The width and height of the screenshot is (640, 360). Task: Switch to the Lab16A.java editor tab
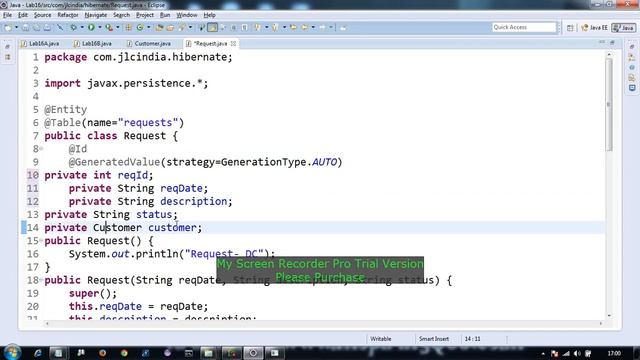pyautogui.click(x=40, y=43)
